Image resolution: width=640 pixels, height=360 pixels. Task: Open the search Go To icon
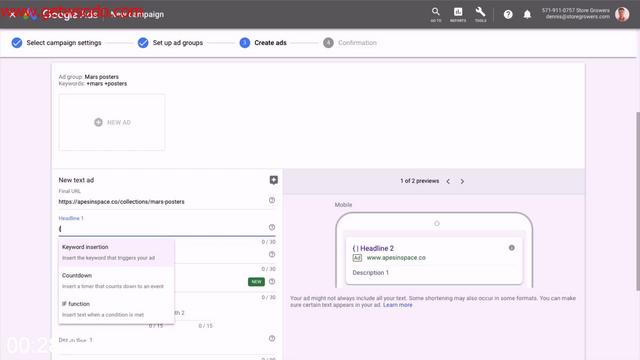tap(436, 14)
